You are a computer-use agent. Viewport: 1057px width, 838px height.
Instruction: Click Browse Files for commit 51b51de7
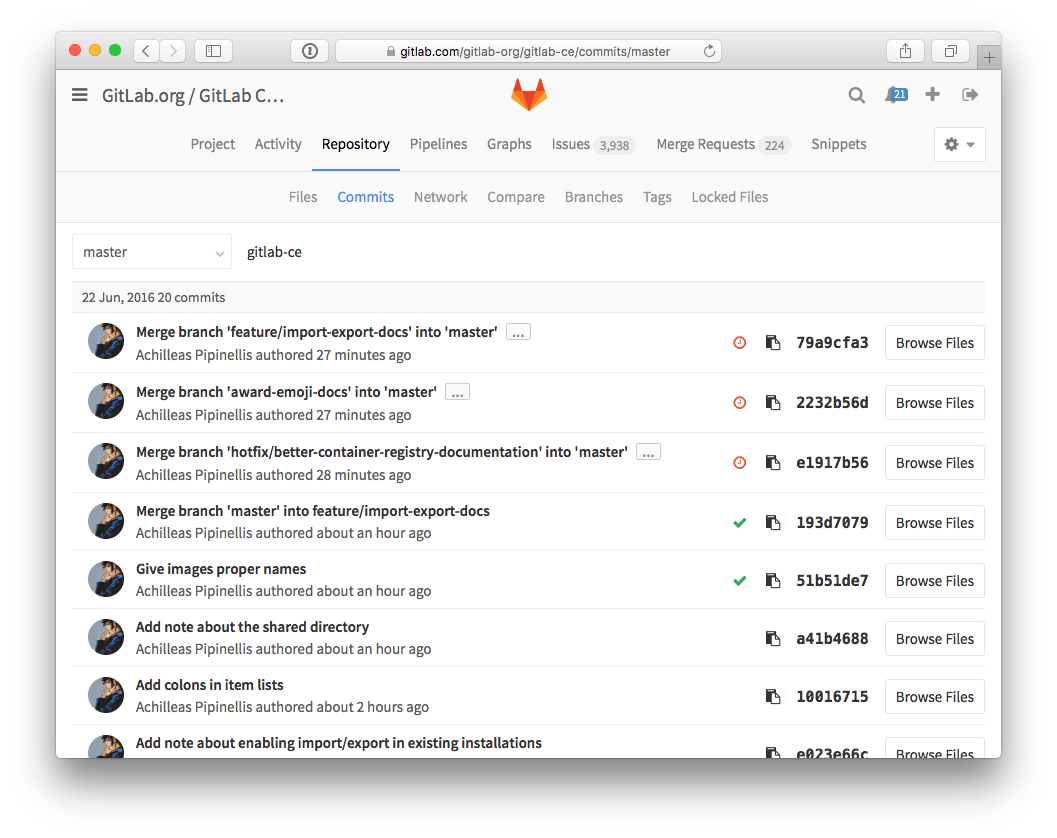pyautogui.click(x=934, y=580)
